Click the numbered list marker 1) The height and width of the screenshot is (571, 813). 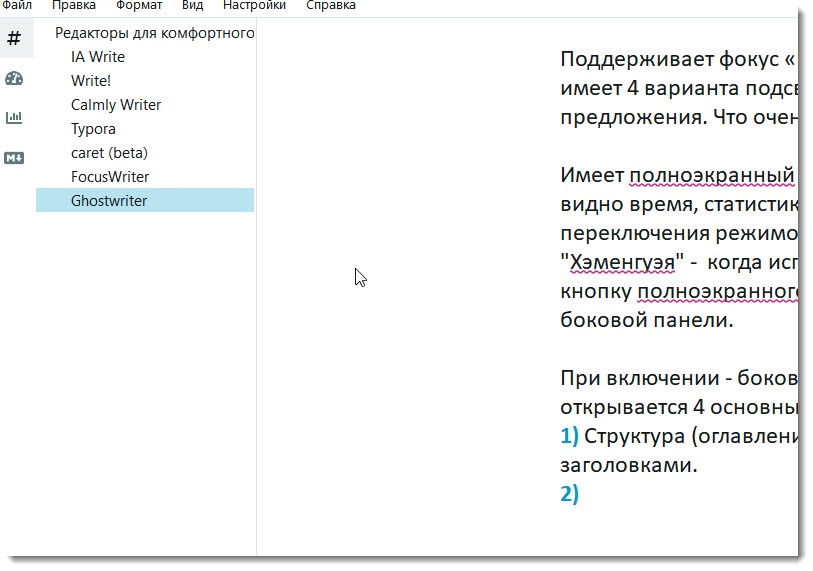(x=569, y=436)
